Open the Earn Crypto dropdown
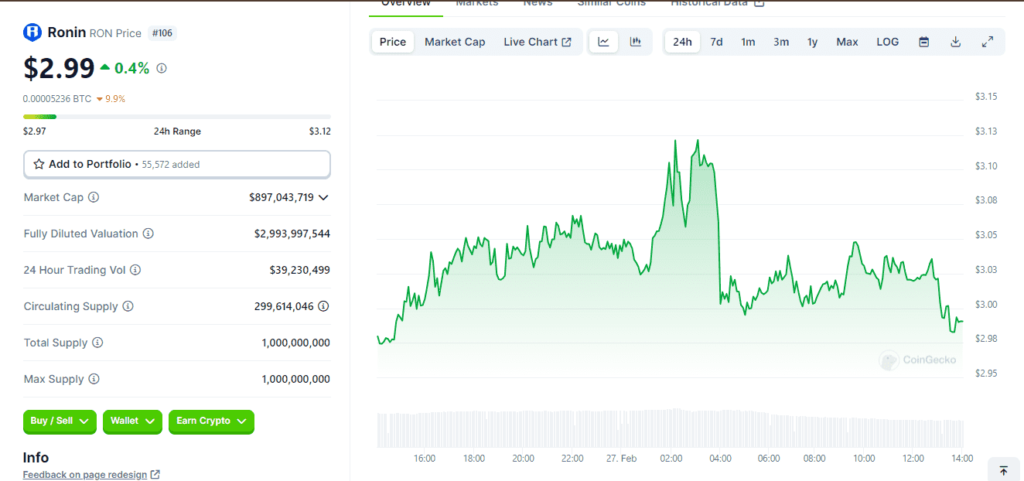Screen dimensions: 1024x481 [x=211, y=422]
